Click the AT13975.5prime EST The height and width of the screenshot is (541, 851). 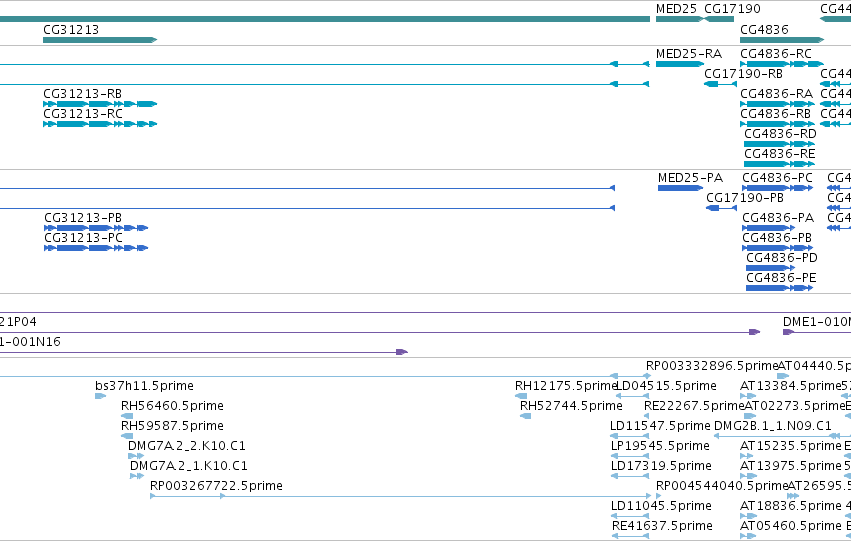tap(748, 476)
